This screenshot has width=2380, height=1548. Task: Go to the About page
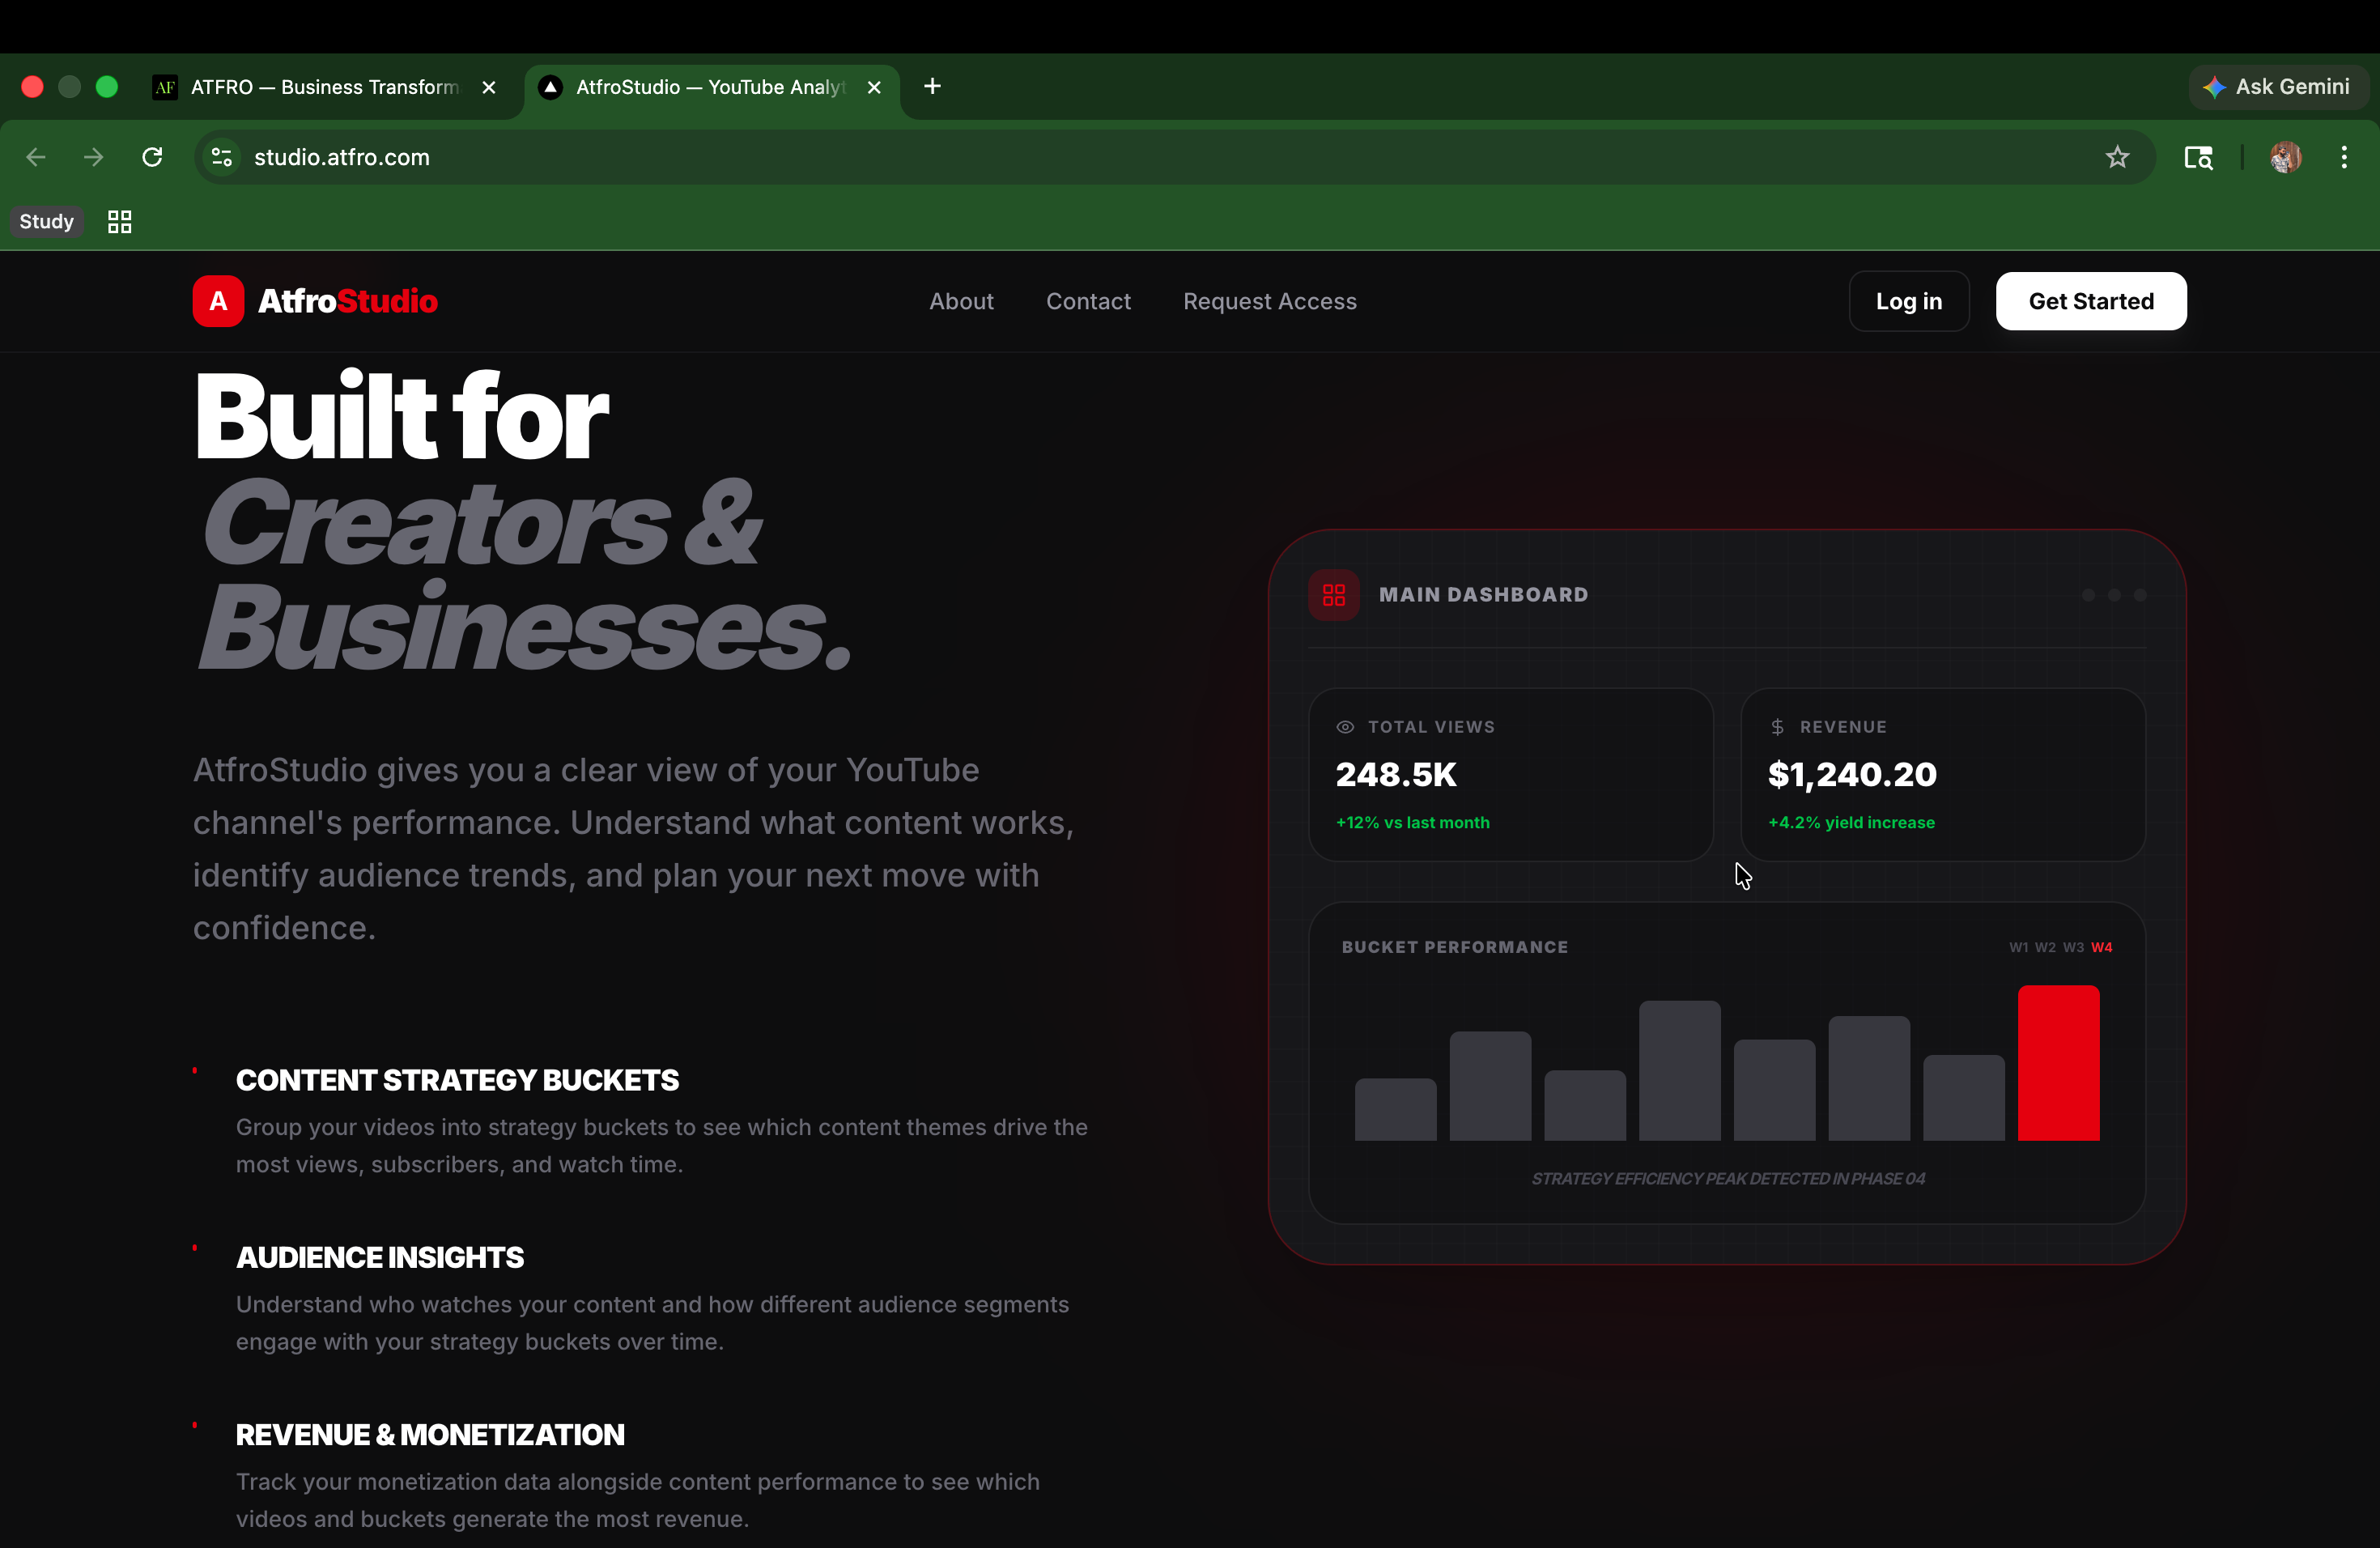click(x=961, y=301)
